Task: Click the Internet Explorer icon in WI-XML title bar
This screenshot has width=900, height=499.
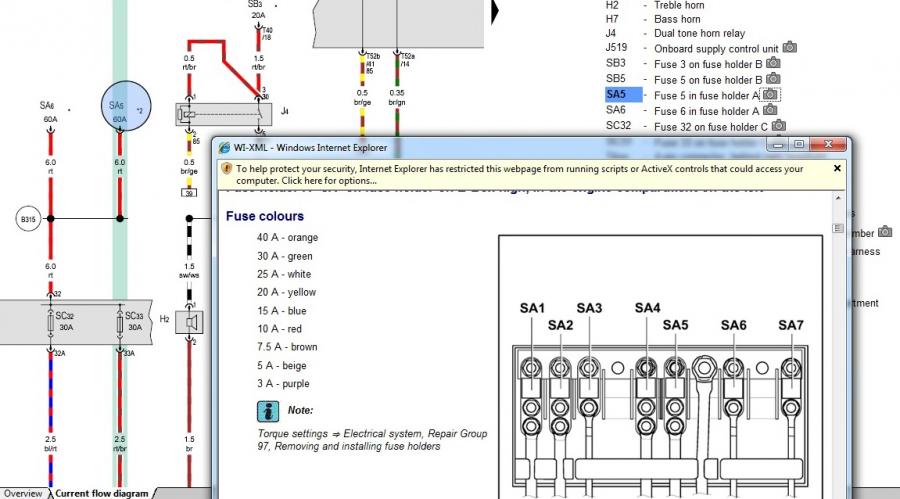Action: [x=225, y=146]
